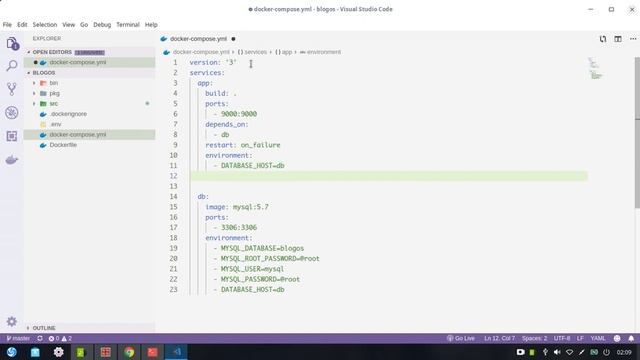Open the notifications bell in the status bar

(x=631, y=338)
